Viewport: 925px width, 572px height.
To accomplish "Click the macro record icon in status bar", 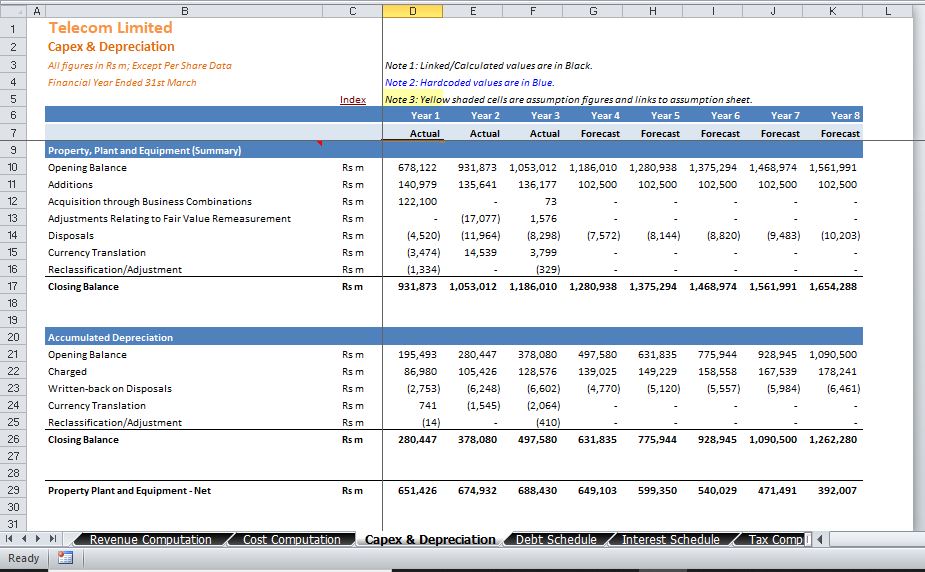I will pos(65,557).
